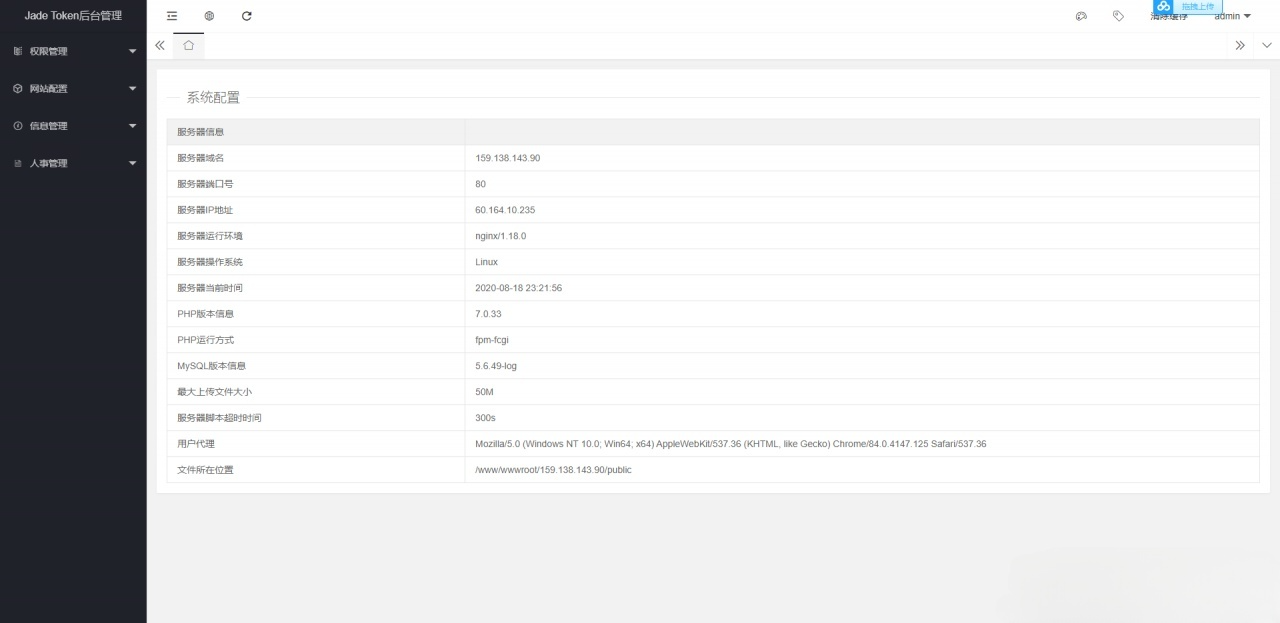Click the 拖拽上传 upload button
The height and width of the screenshot is (623, 1280).
coord(1198,6)
